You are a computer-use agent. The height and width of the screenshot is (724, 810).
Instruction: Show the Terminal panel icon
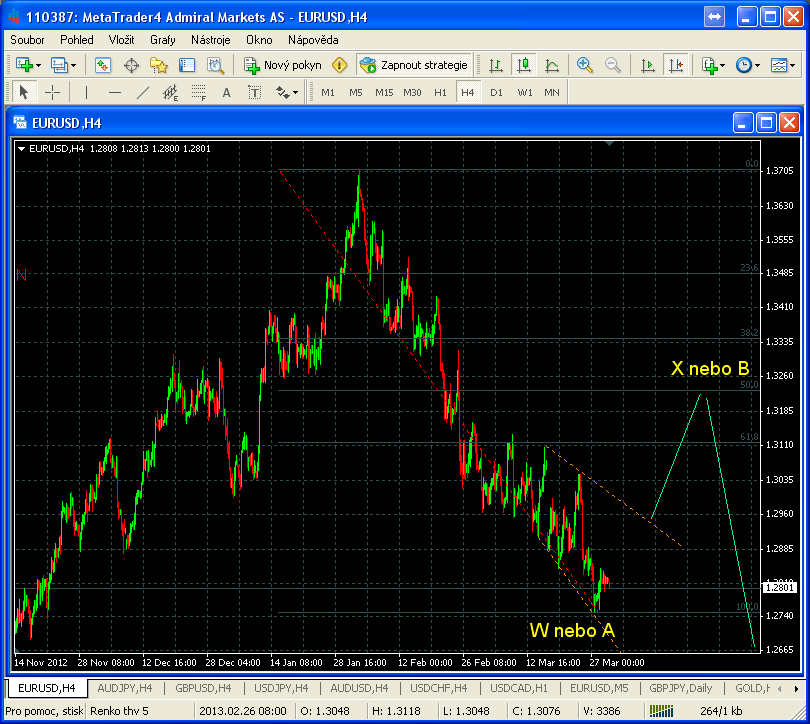pos(186,65)
